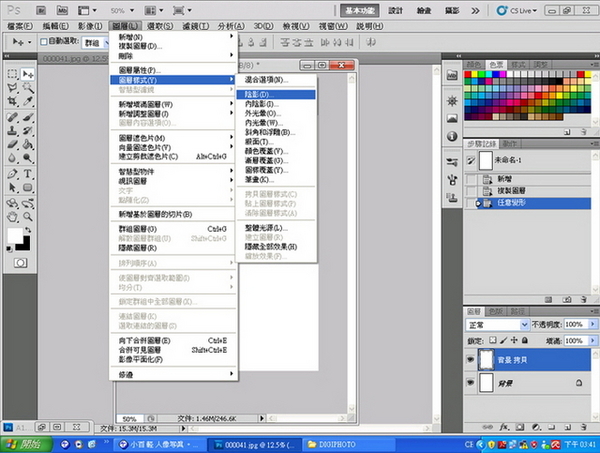Select the Eraser tool
The width and height of the screenshot is (600, 453).
tap(12, 144)
